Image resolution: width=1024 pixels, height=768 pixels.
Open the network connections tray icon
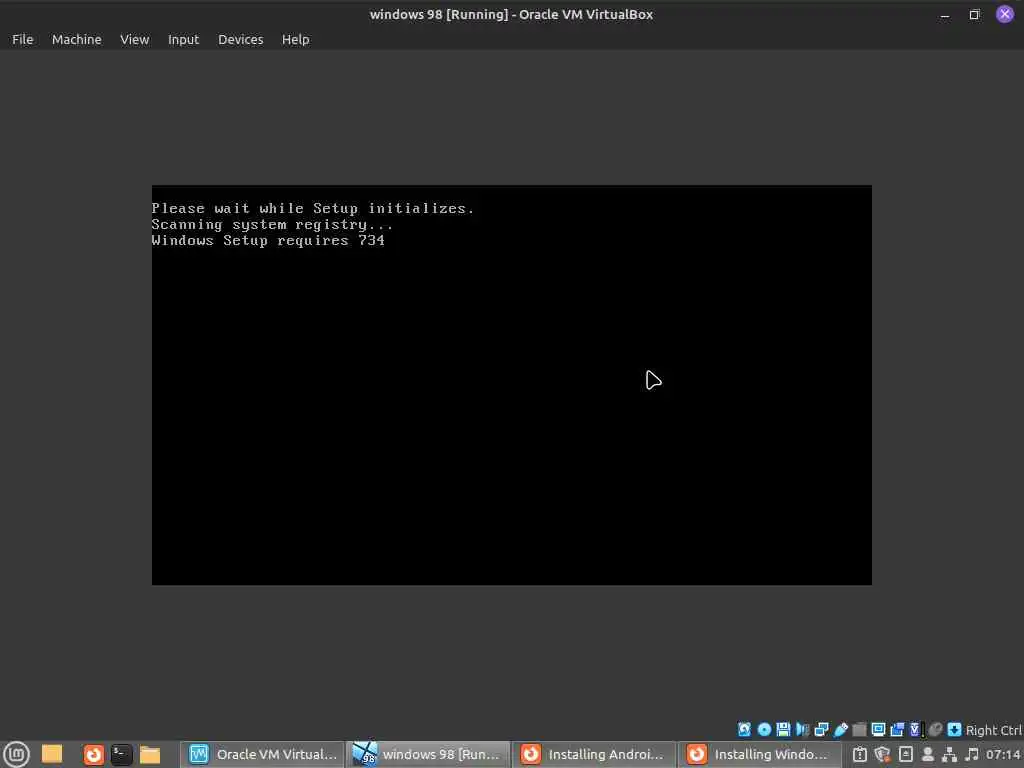tap(950, 754)
